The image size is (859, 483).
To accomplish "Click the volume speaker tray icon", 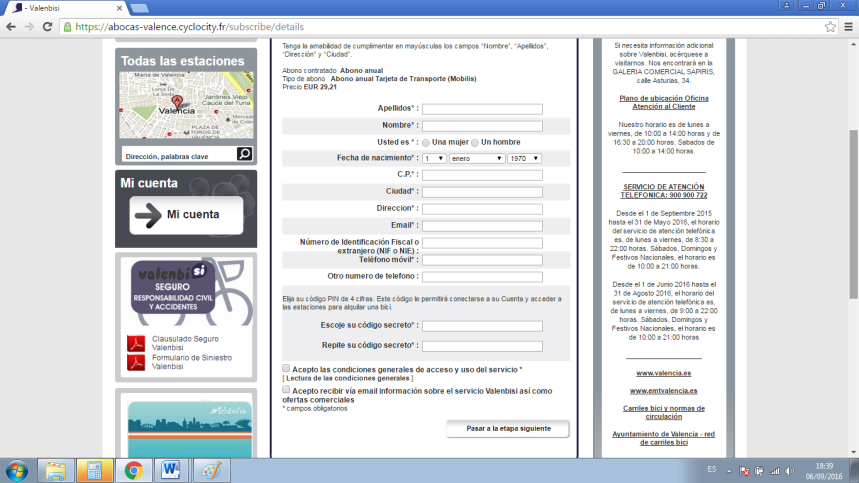I will [x=789, y=471].
